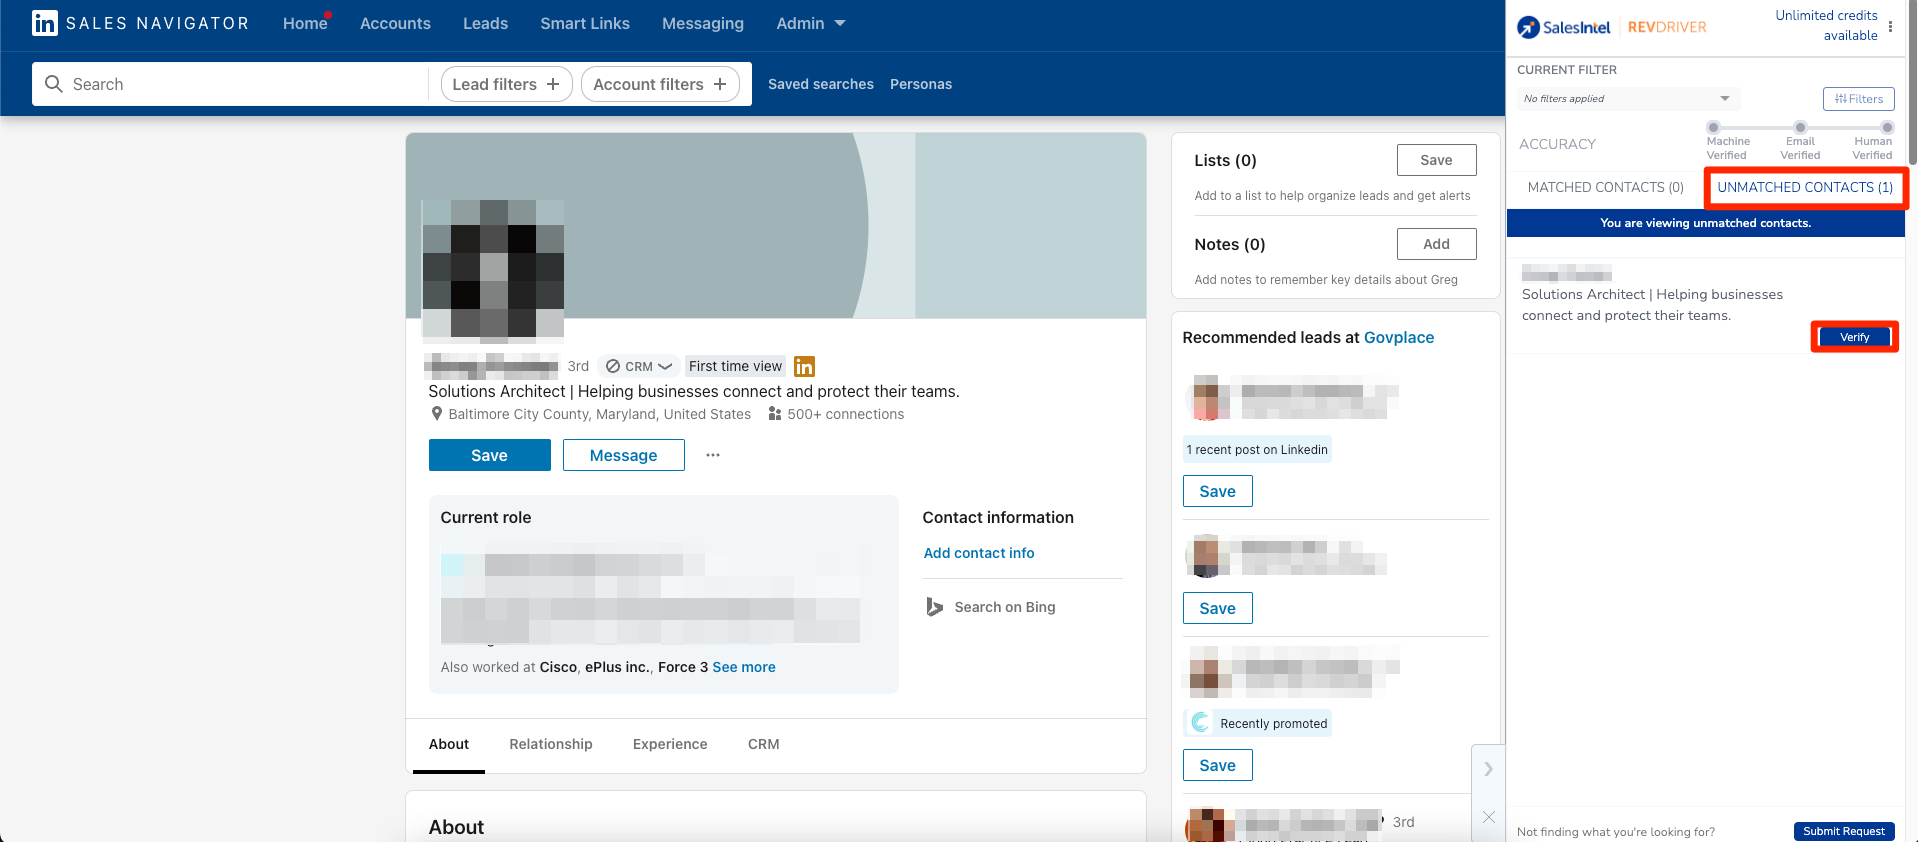Screen dimensions: 1918x842
Task: Click the Bing icon near Search on Bing
Action: click(x=934, y=607)
